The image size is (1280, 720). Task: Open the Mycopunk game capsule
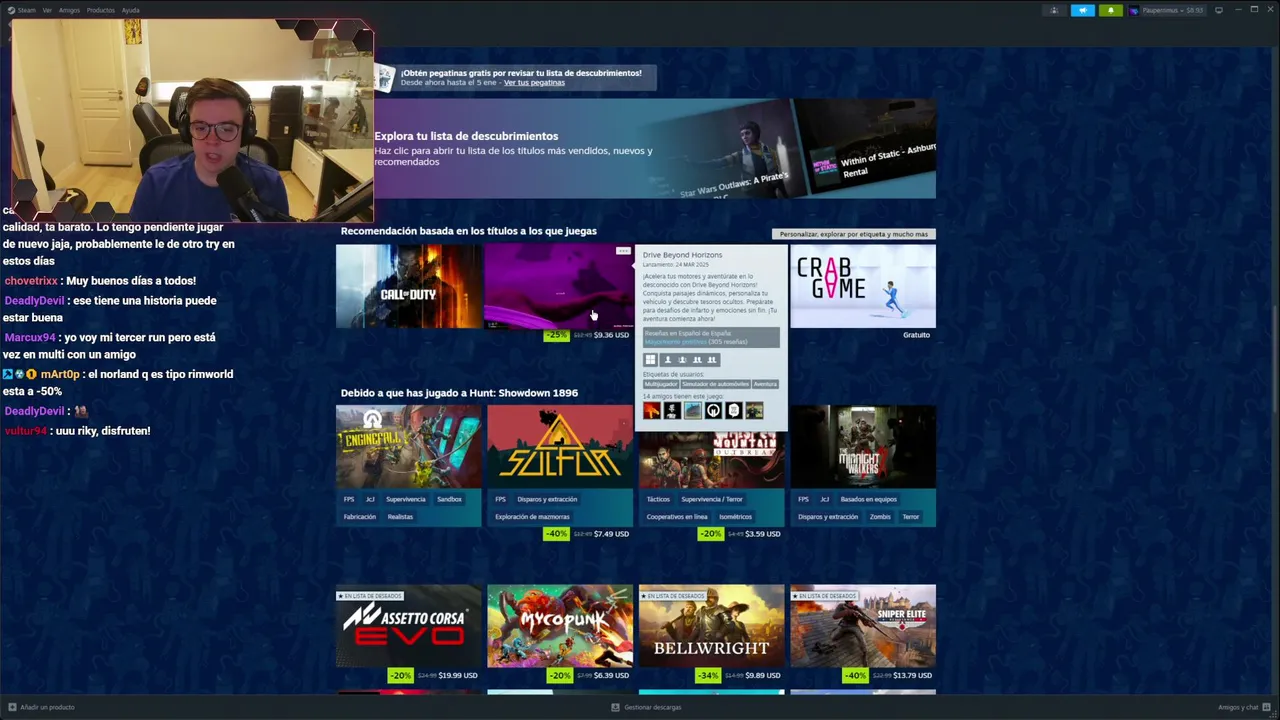[560, 626]
